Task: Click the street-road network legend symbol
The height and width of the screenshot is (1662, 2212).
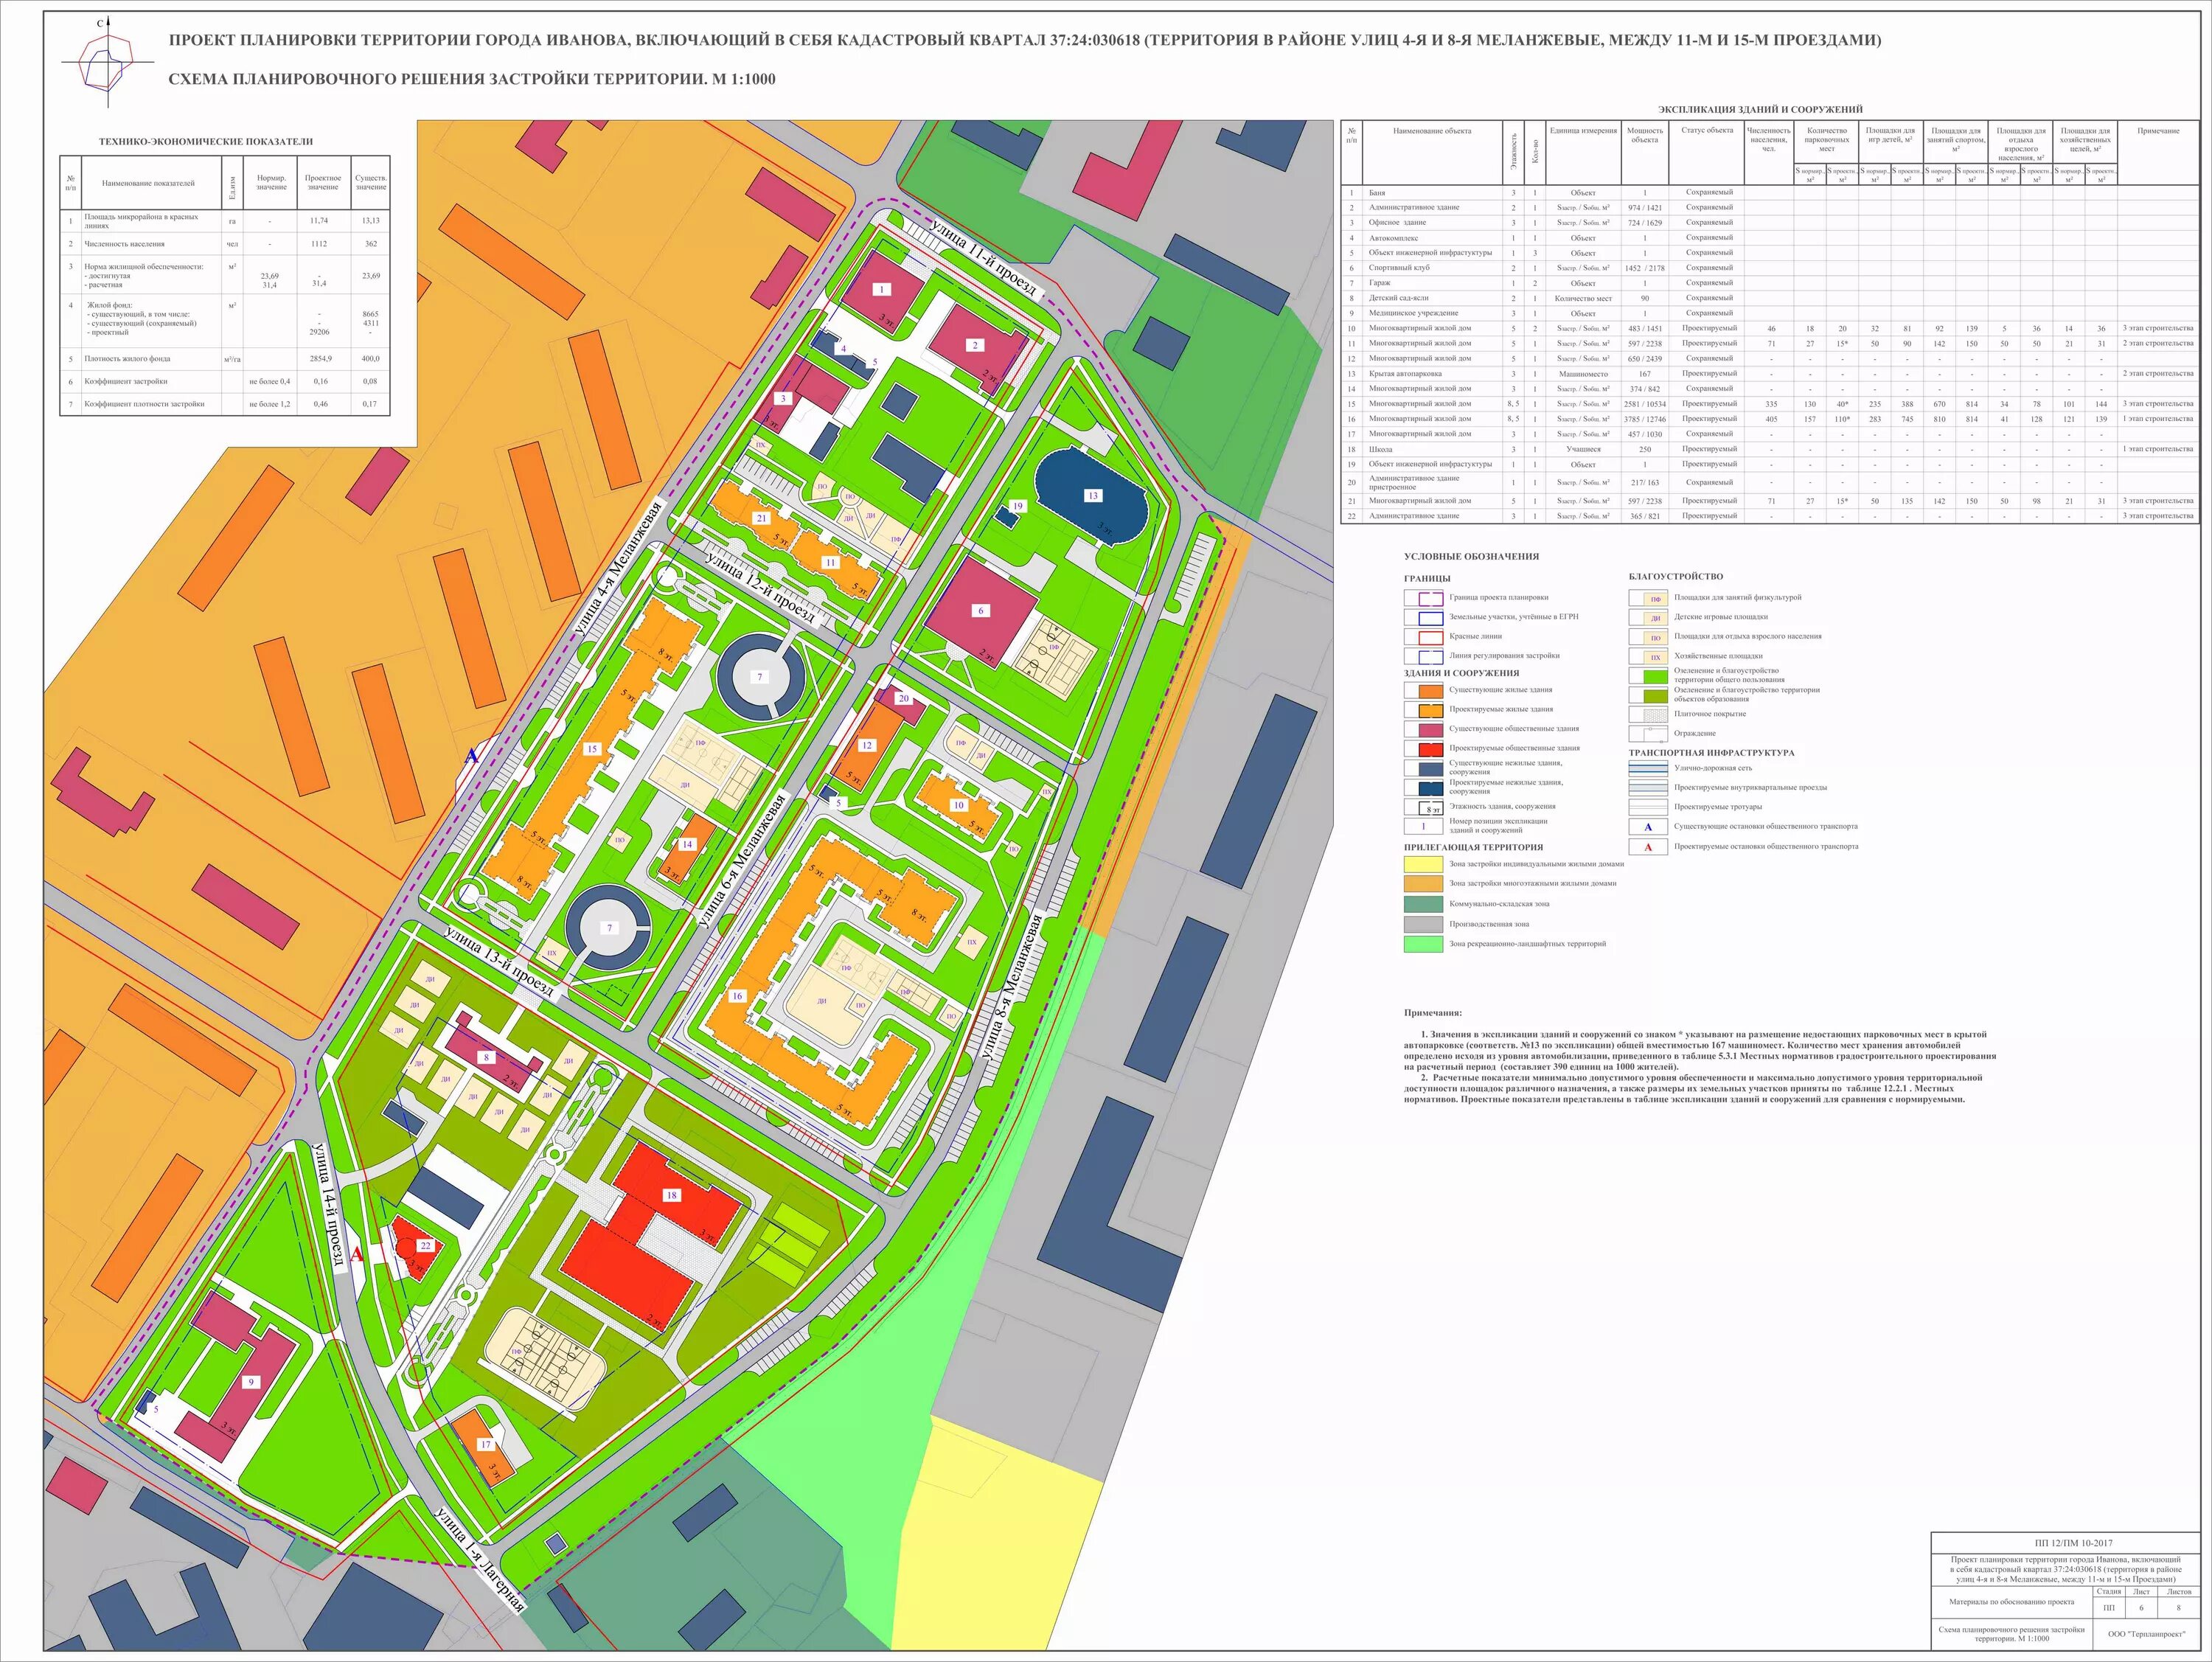Action: tap(1648, 769)
